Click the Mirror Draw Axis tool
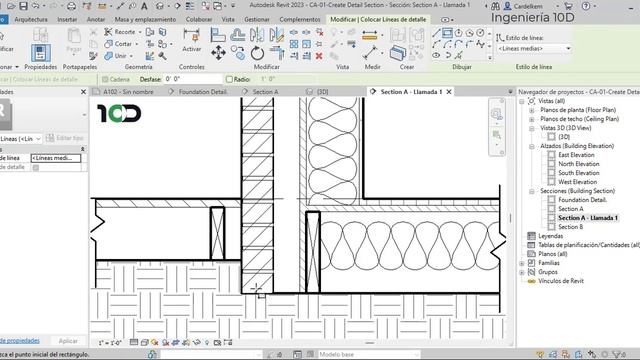The width and height of the screenshot is (640, 360). [x=276, y=35]
